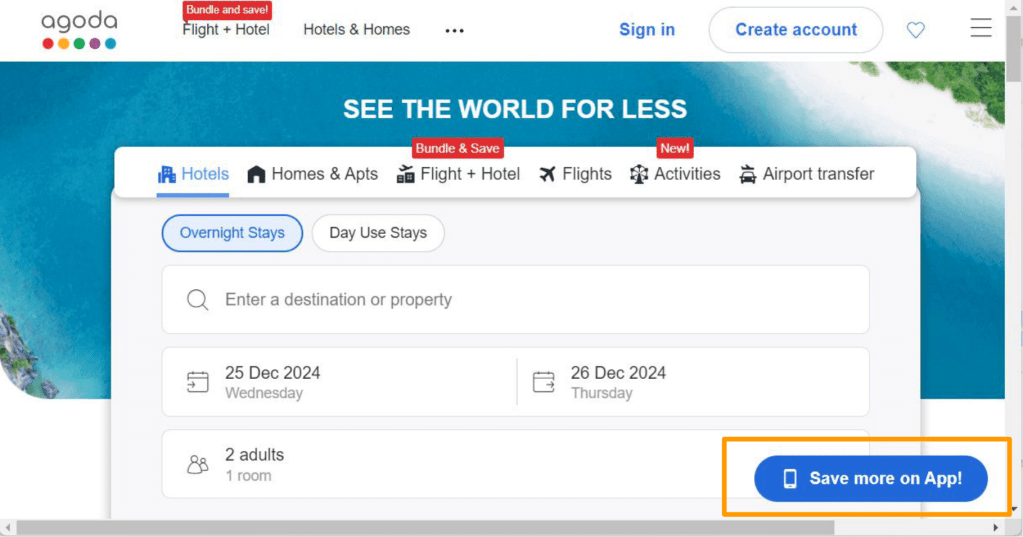Screen dimensions: 1023x537
Task: Click the check-out calendar icon
Action: [544, 382]
